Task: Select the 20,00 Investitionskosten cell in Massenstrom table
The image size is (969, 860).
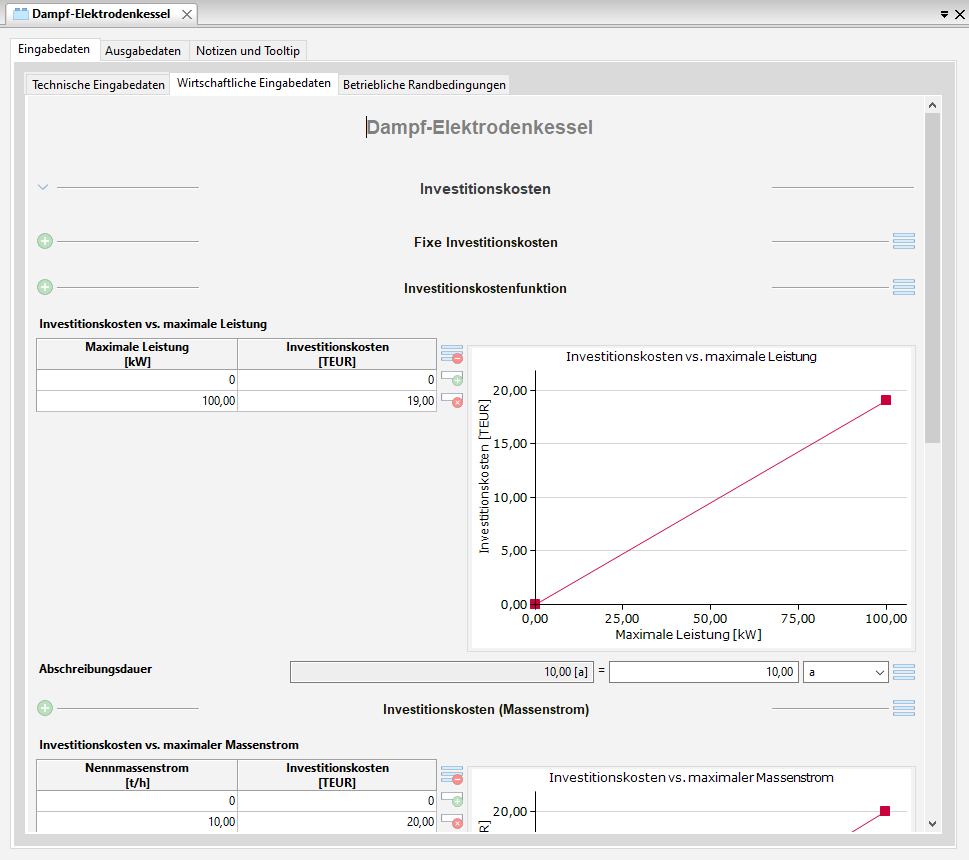Action: tap(337, 822)
